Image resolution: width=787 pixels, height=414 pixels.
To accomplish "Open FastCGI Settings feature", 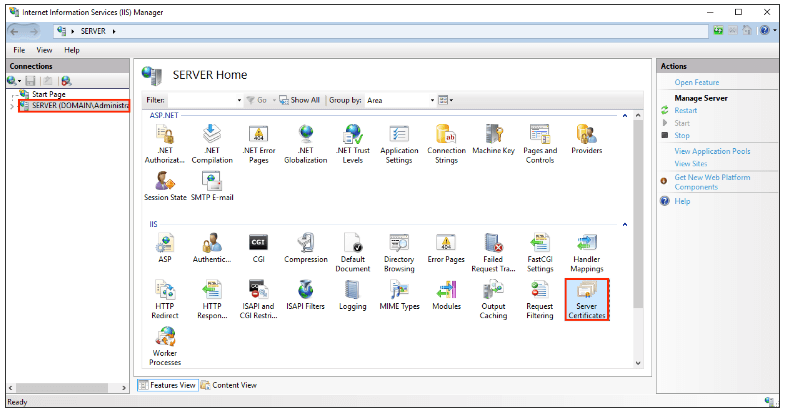I will [540, 253].
